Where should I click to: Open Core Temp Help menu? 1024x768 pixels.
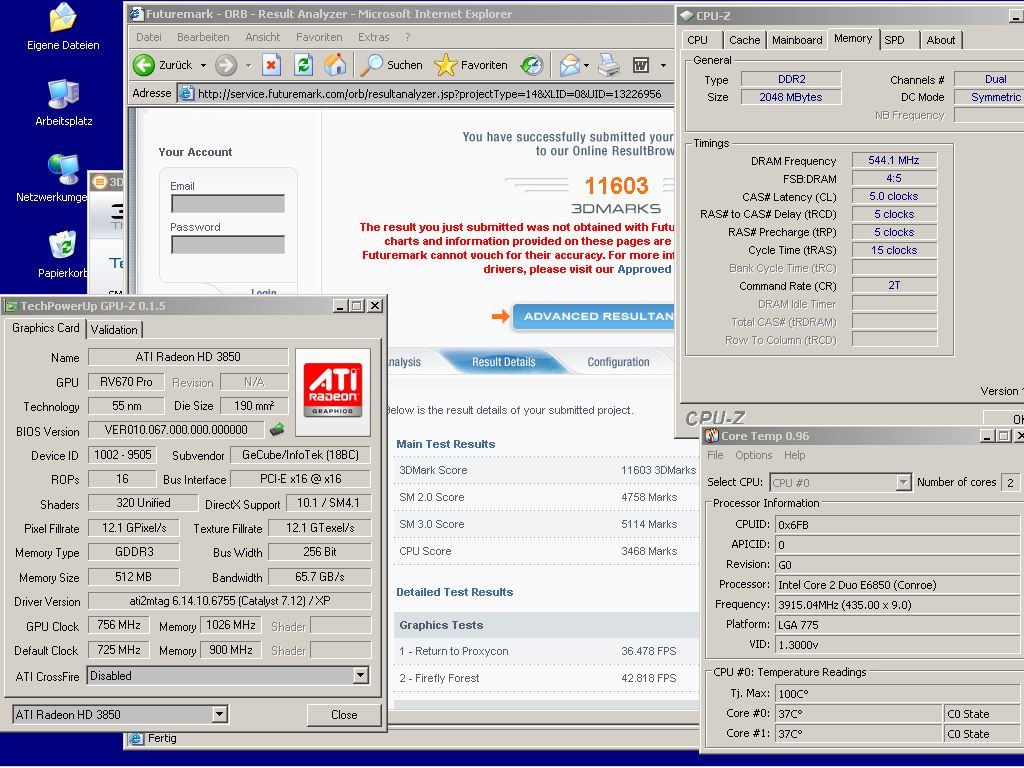795,455
